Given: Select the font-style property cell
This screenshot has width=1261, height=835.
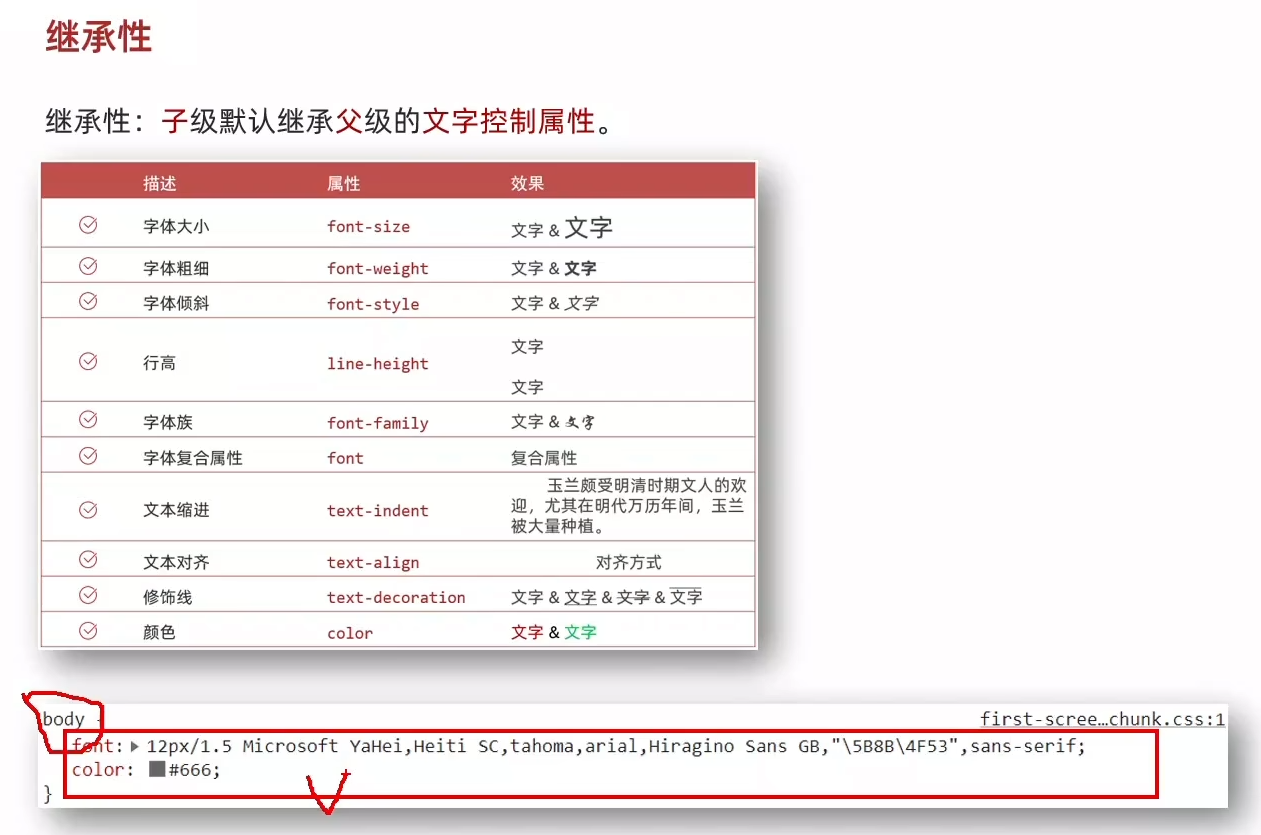Looking at the screenshot, I should [373, 303].
